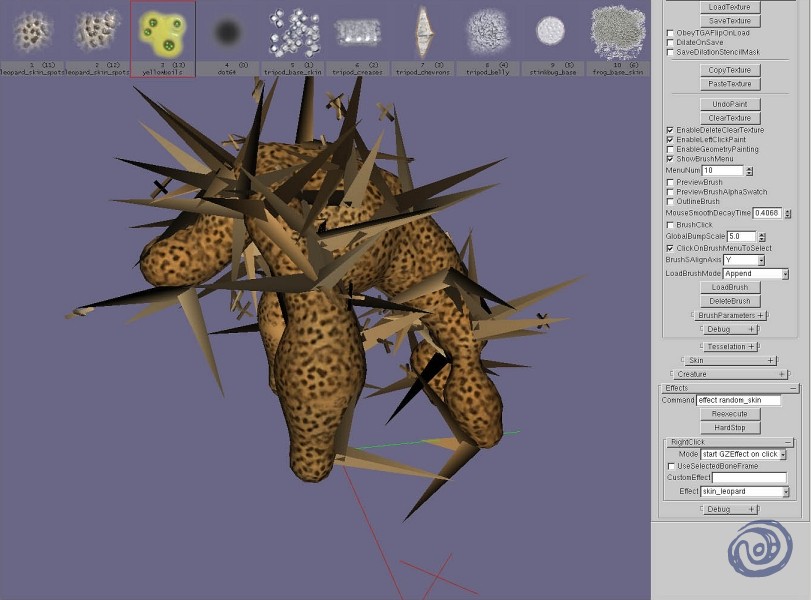Click the HardStop button
811x600 pixels.
point(730,428)
